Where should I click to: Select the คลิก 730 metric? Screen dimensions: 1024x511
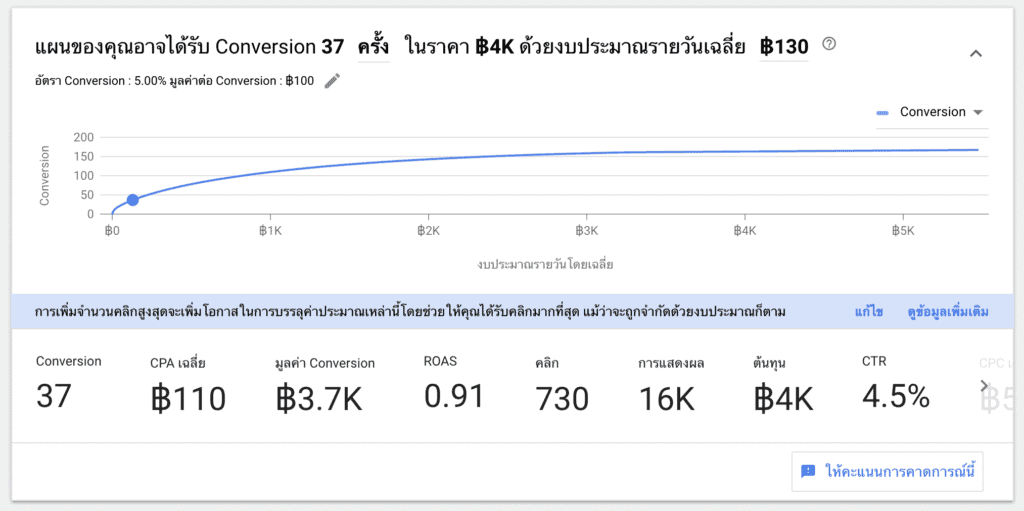[x=562, y=398]
